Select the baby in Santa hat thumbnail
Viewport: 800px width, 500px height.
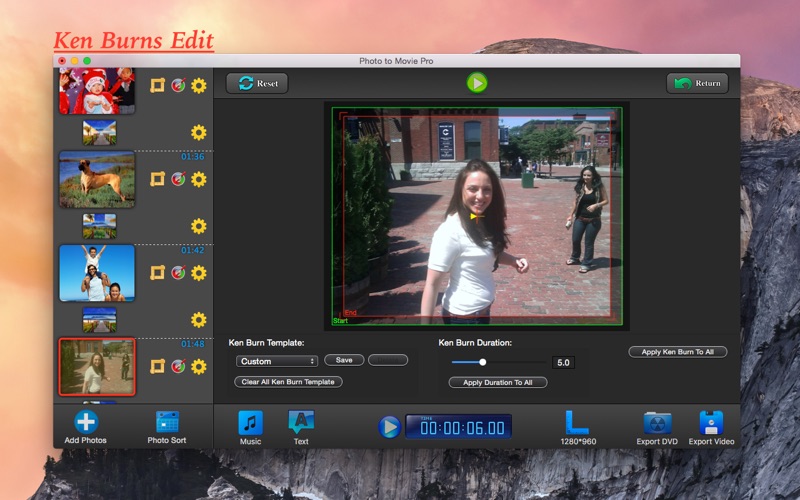(97, 91)
